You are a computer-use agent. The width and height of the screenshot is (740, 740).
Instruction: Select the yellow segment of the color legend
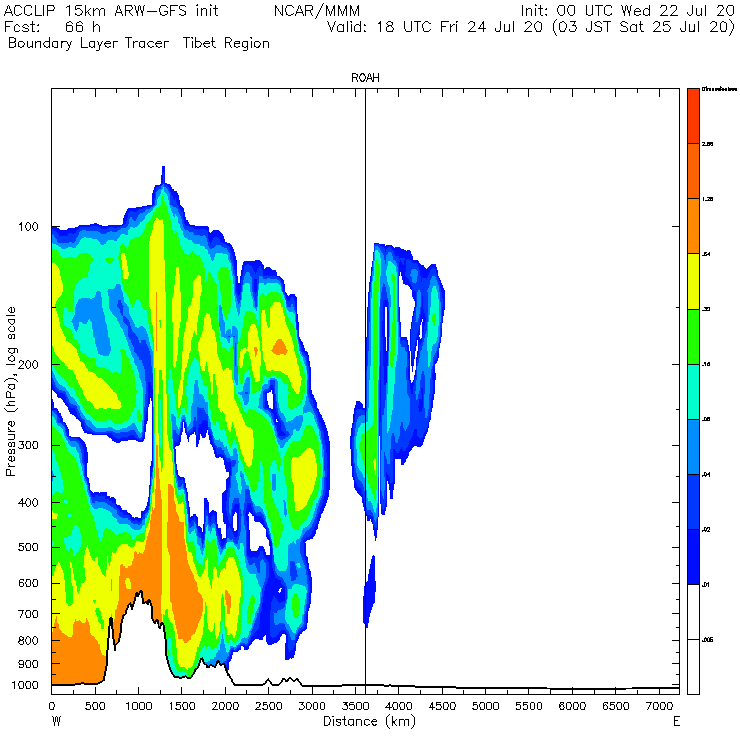pos(692,280)
